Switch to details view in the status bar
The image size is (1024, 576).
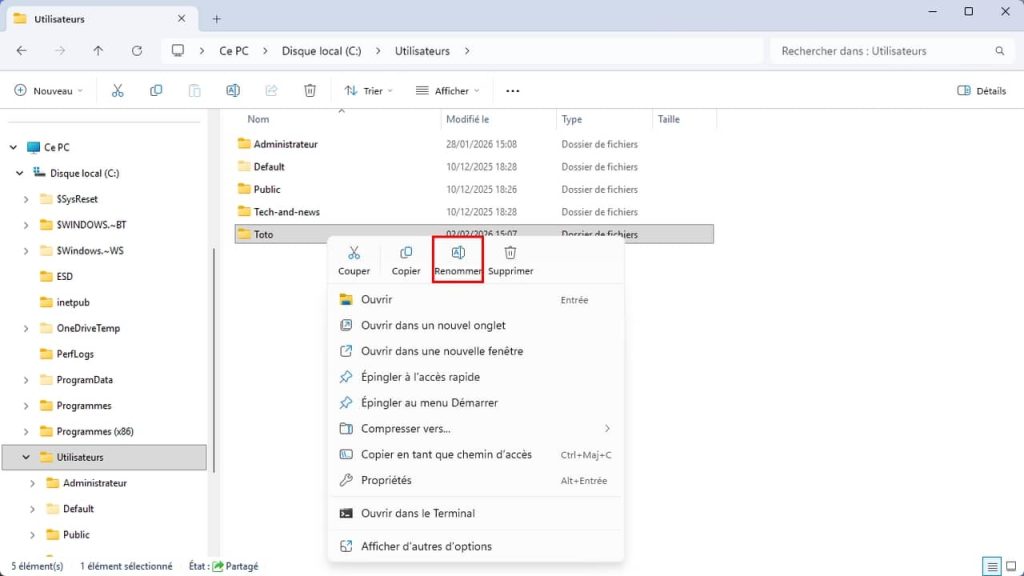(991, 566)
